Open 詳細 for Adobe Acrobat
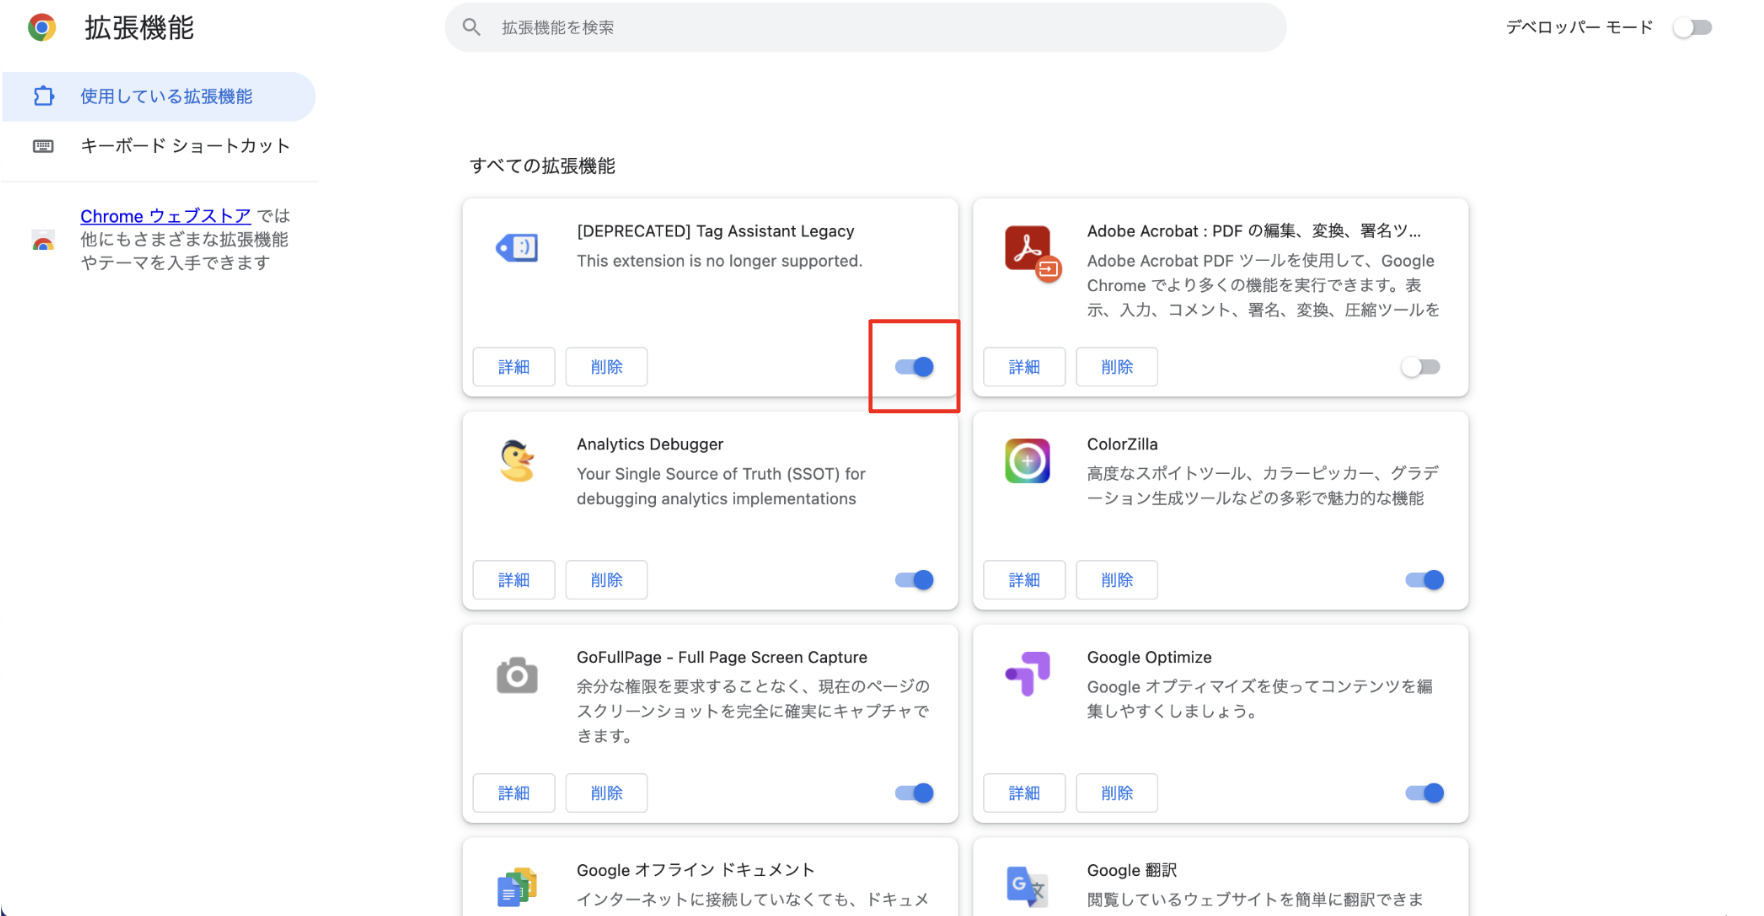Image resolution: width=1764 pixels, height=916 pixels. pyautogui.click(x=1024, y=367)
